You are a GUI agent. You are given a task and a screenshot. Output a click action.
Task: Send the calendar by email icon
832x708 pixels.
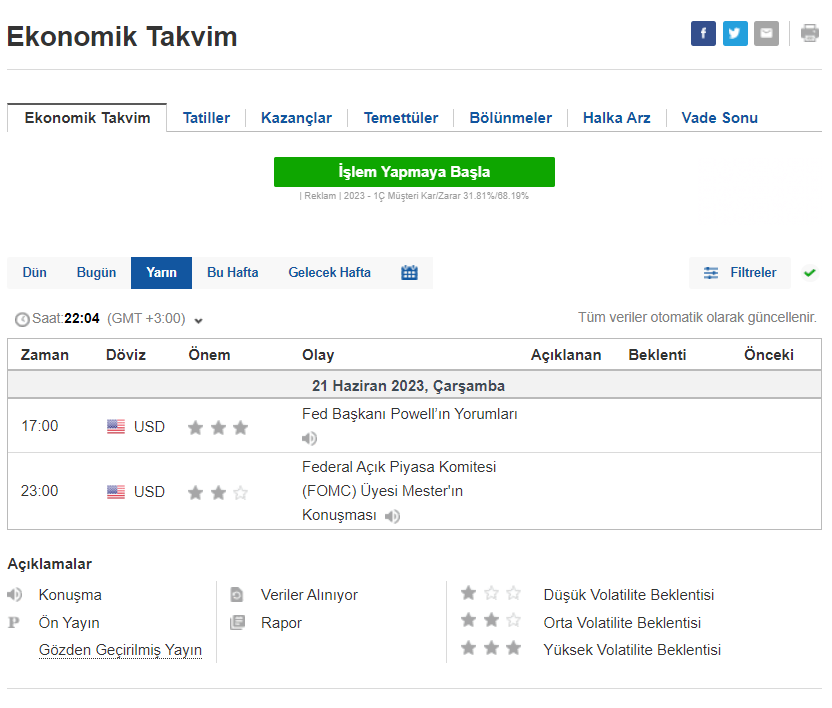pyautogui.click(x=766, y=34)
